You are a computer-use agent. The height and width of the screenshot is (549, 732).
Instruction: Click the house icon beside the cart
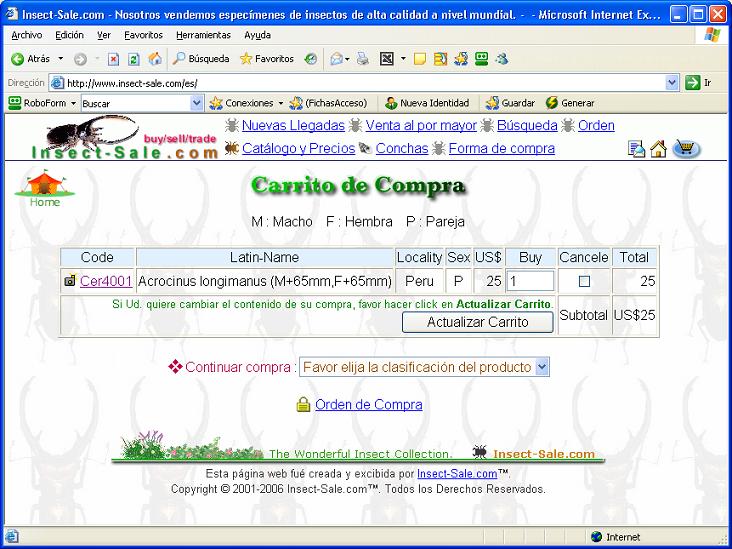[x=658, y=149]
